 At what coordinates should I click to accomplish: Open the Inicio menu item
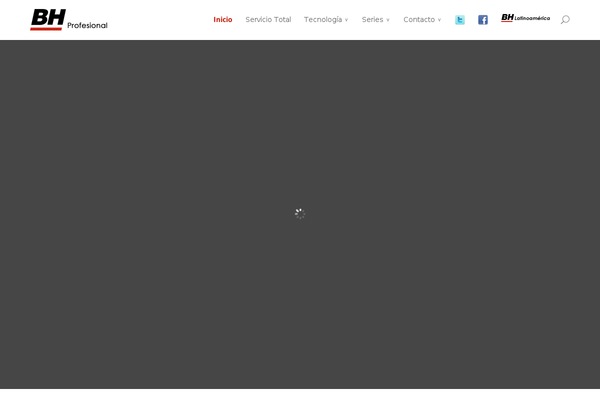pos(223,20)
